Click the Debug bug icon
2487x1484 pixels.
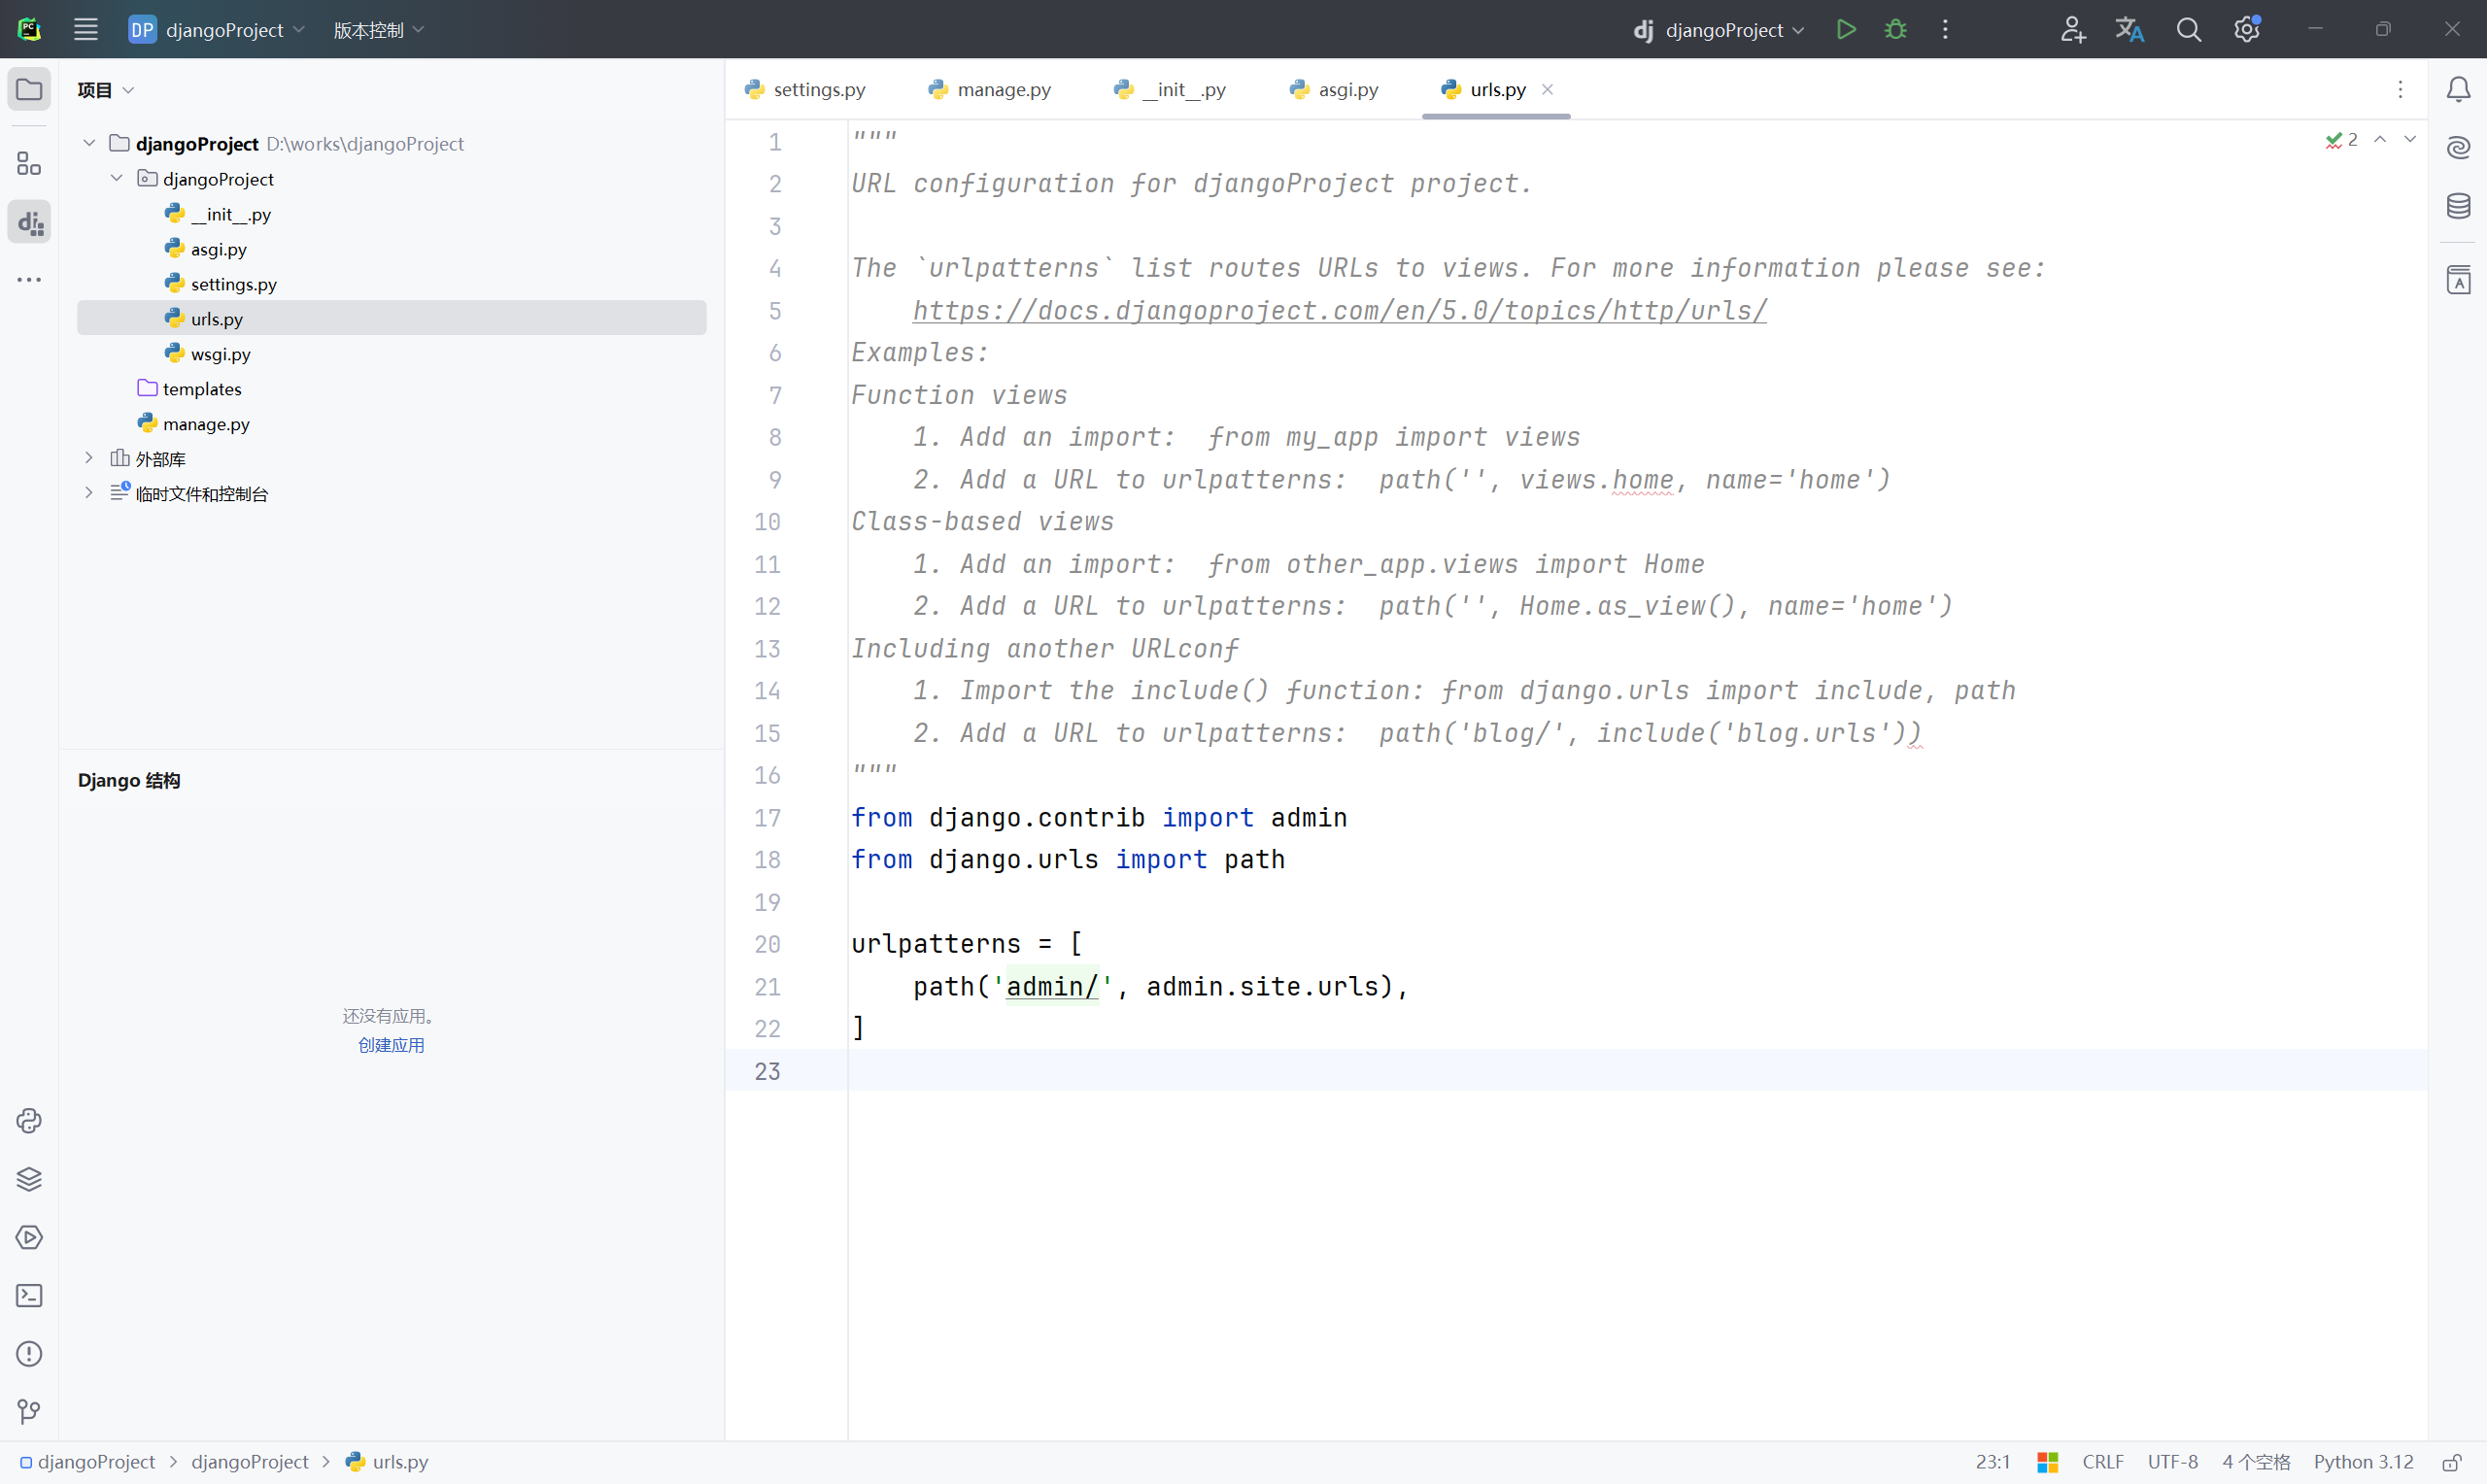tap(1895, 30)
